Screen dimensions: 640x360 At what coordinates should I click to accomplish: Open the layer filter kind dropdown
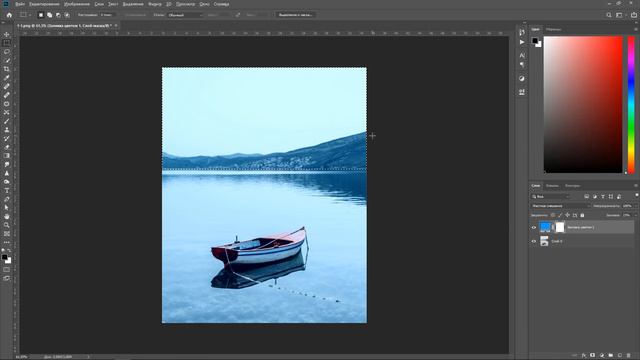[551, 196]
